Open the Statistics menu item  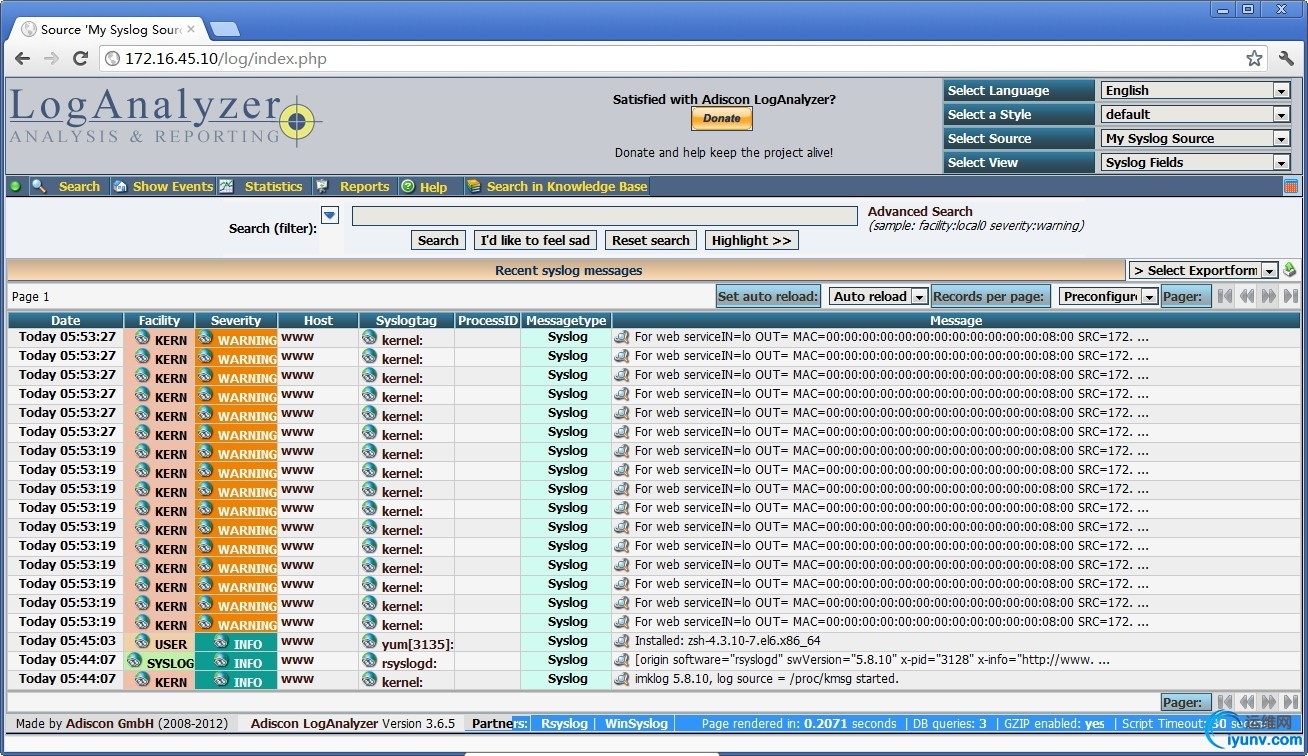click(x=273, y=186)
